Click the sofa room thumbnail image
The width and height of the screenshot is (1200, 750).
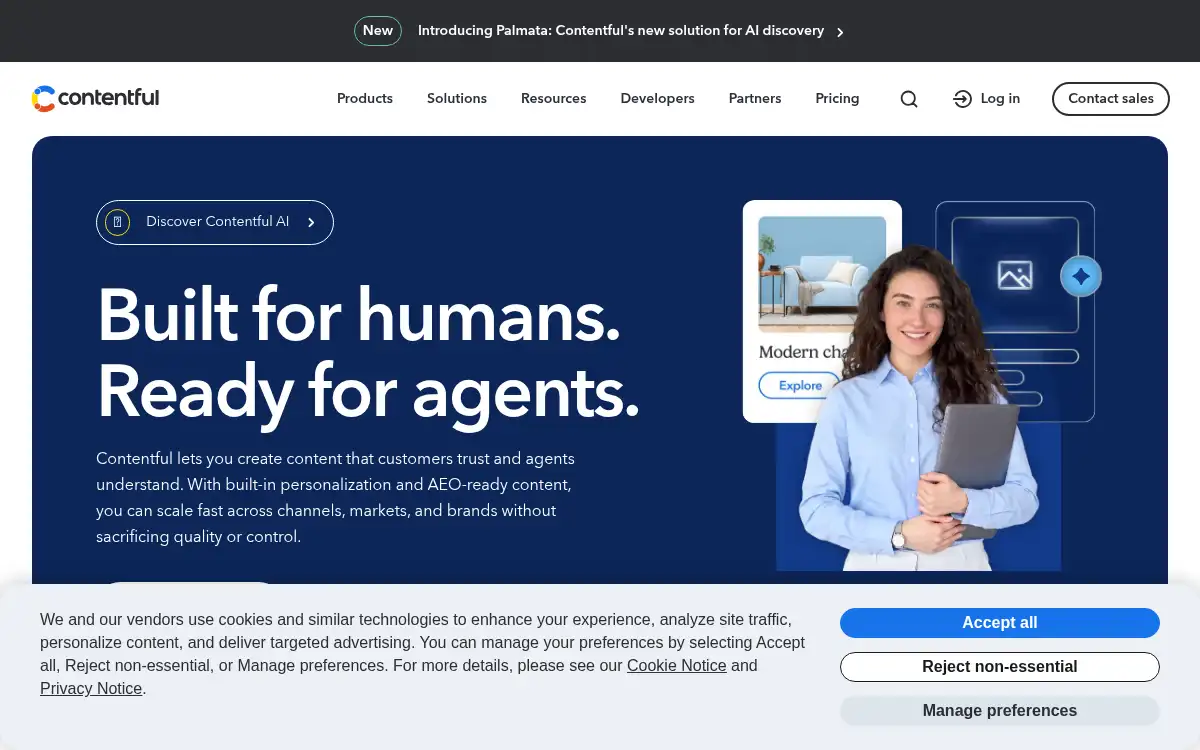(822, 274)
